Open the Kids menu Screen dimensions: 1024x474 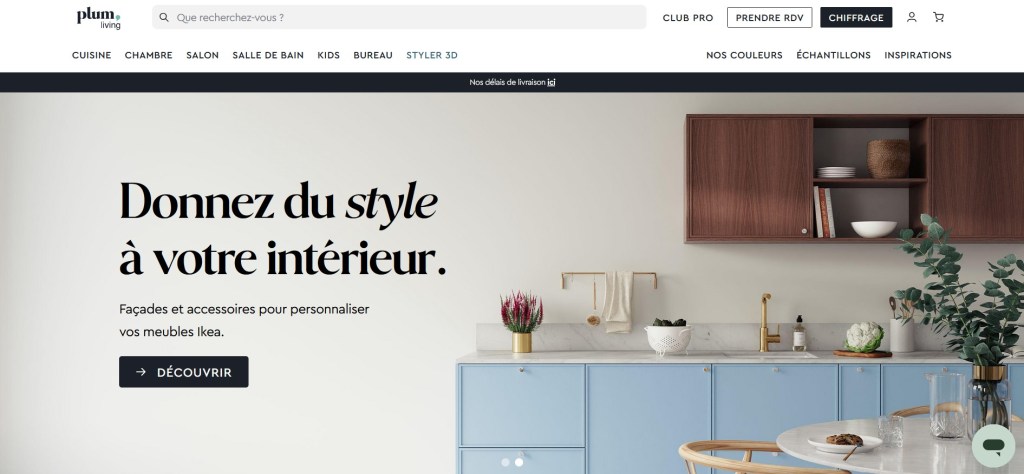(x=328, y=55)
